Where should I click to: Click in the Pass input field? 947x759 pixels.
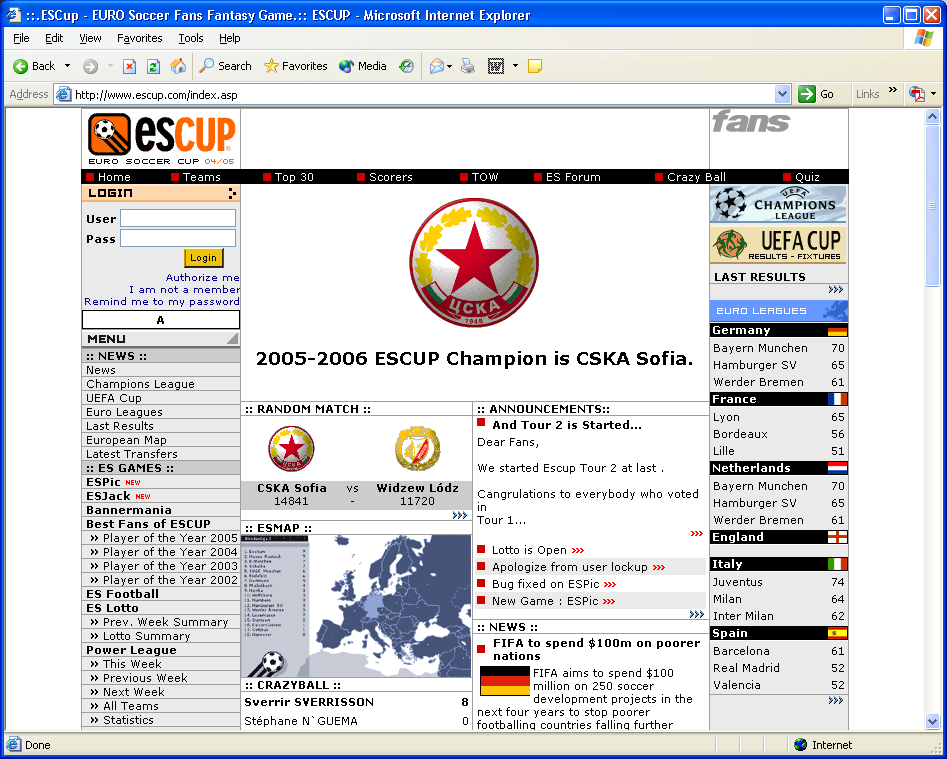[x=178, y=239]
